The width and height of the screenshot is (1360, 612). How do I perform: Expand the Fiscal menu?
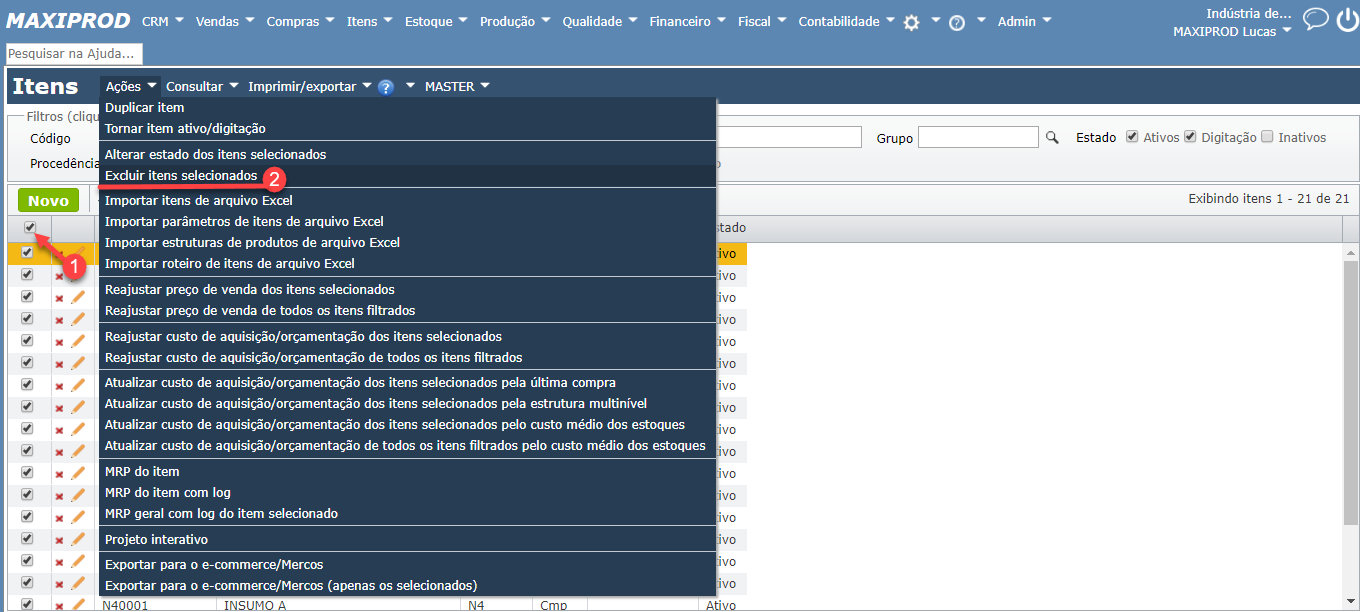pos(762,21)
